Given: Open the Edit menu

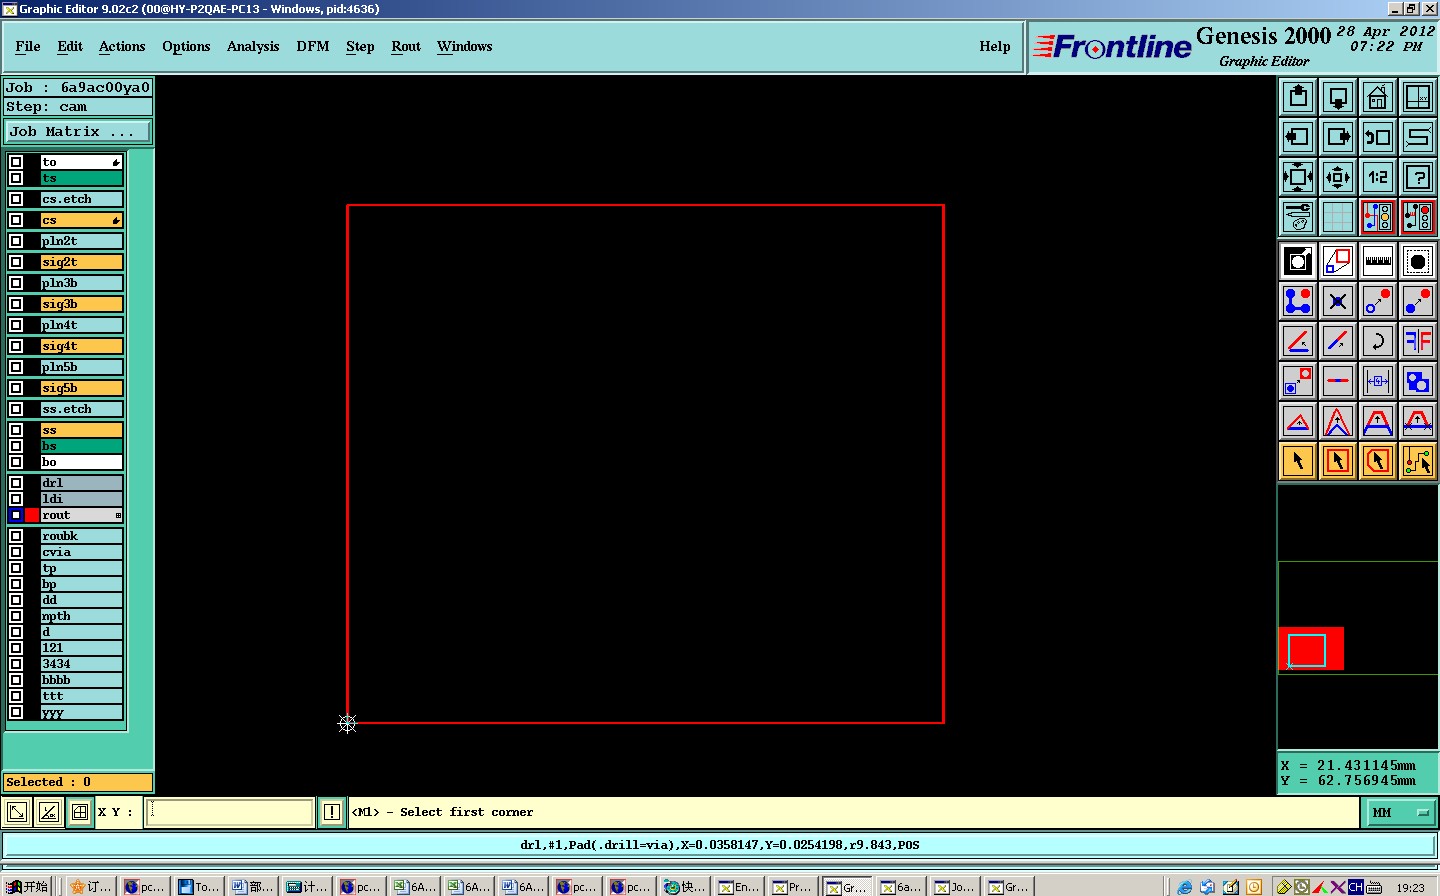Looking at the screenshot, I should point(70,46).
